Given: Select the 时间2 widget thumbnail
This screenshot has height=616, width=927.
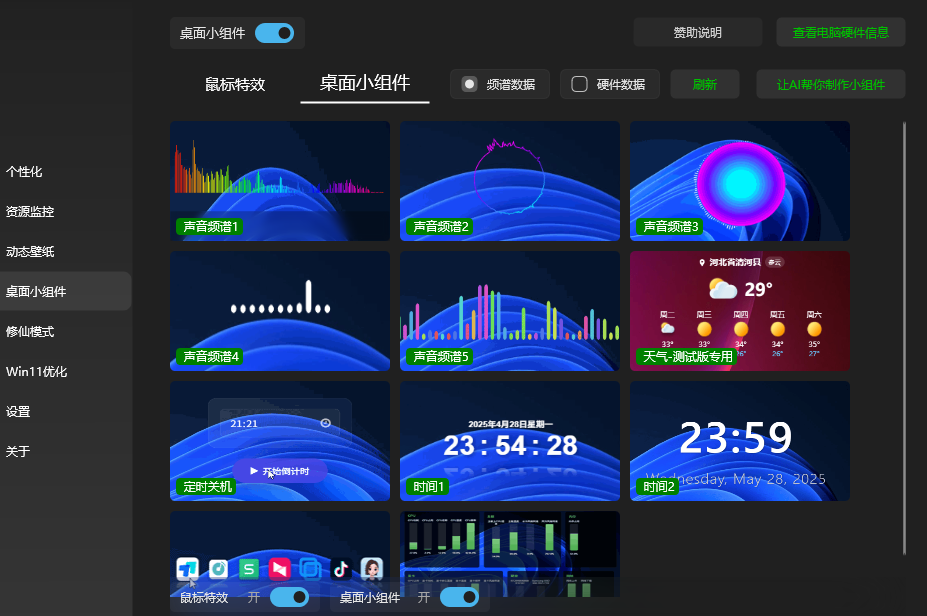Looking at the screenshot, I should (x=740, y=441).
